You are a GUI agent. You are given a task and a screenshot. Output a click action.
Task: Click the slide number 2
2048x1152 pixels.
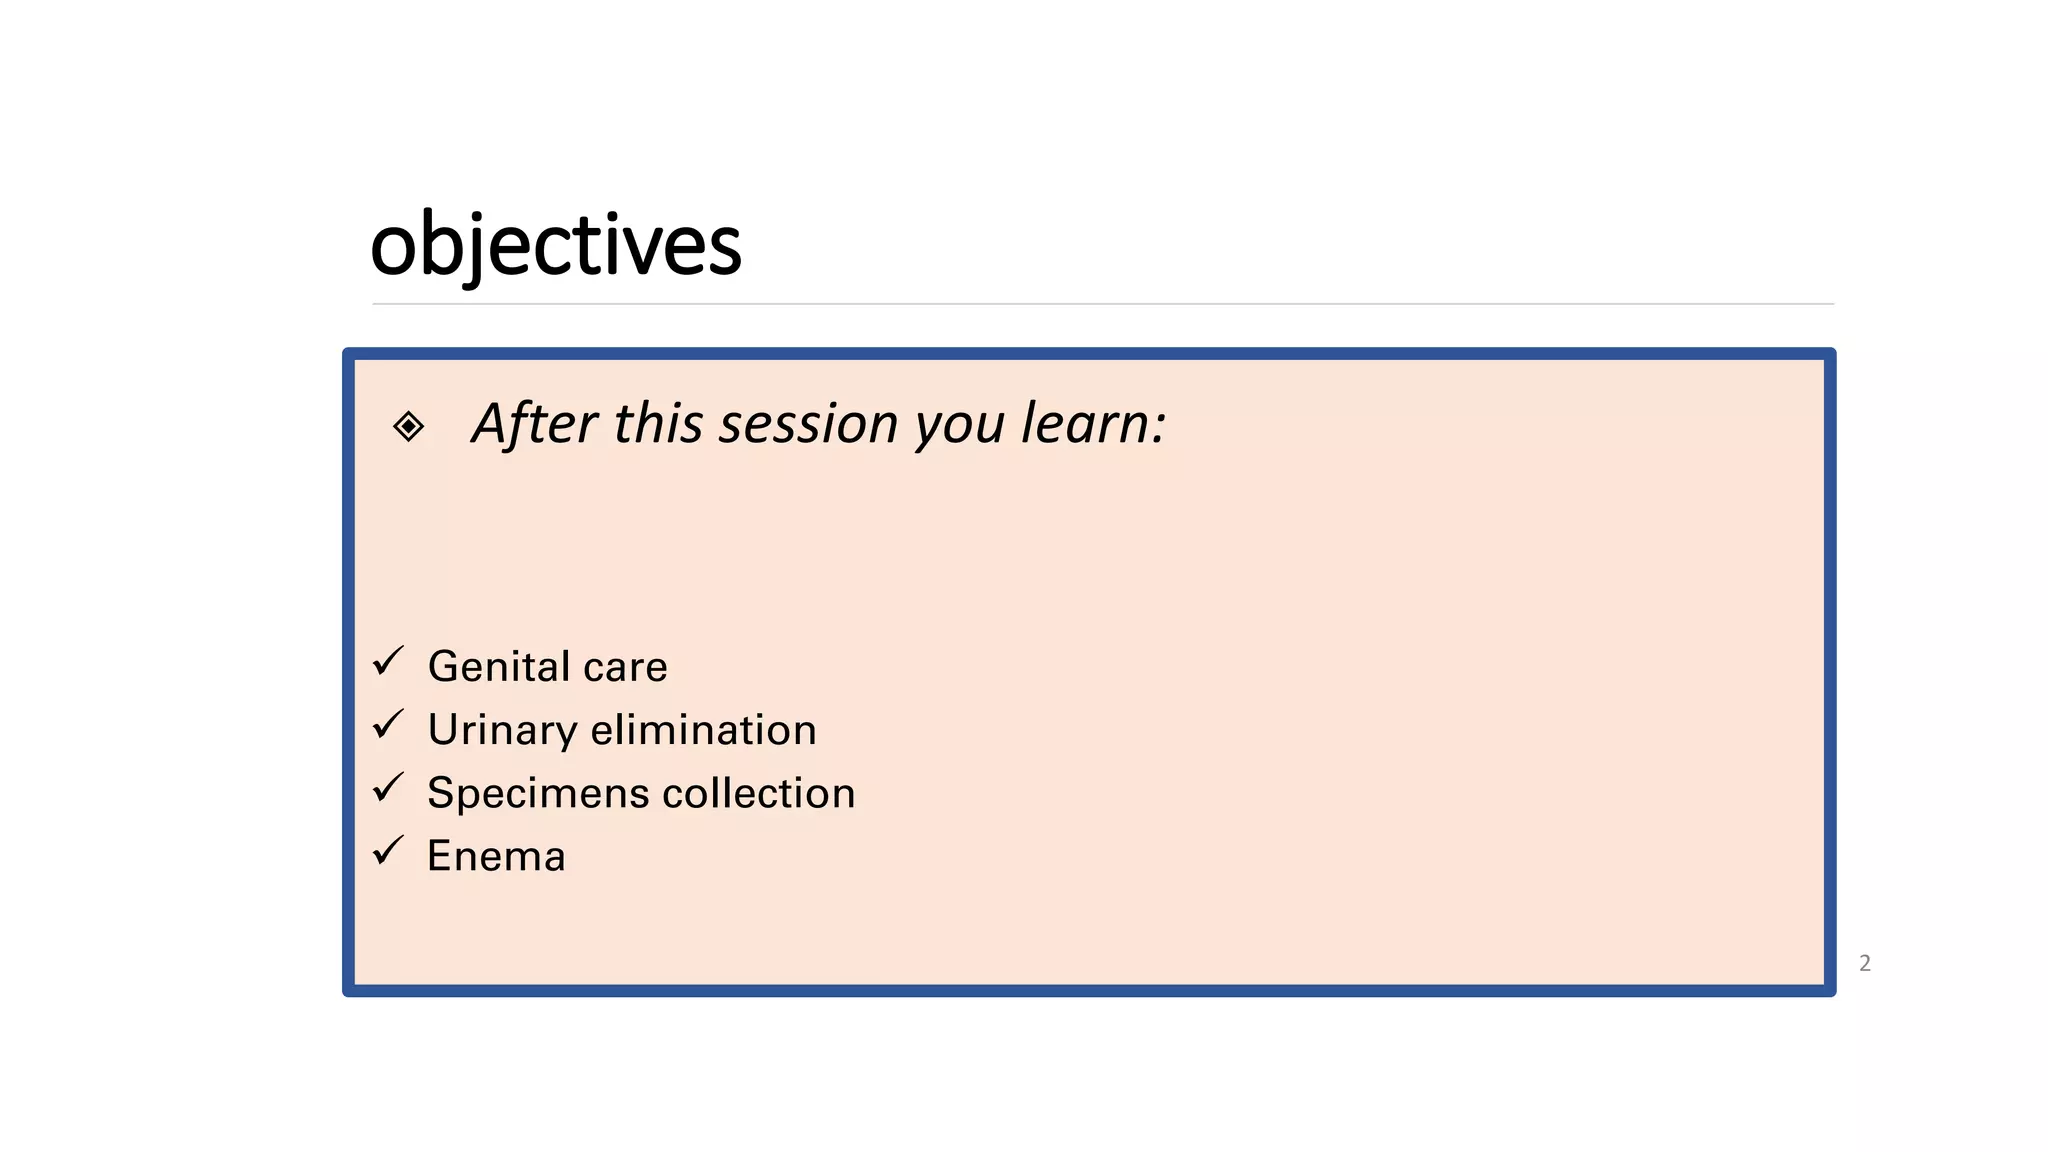(x=1865, y=963)
